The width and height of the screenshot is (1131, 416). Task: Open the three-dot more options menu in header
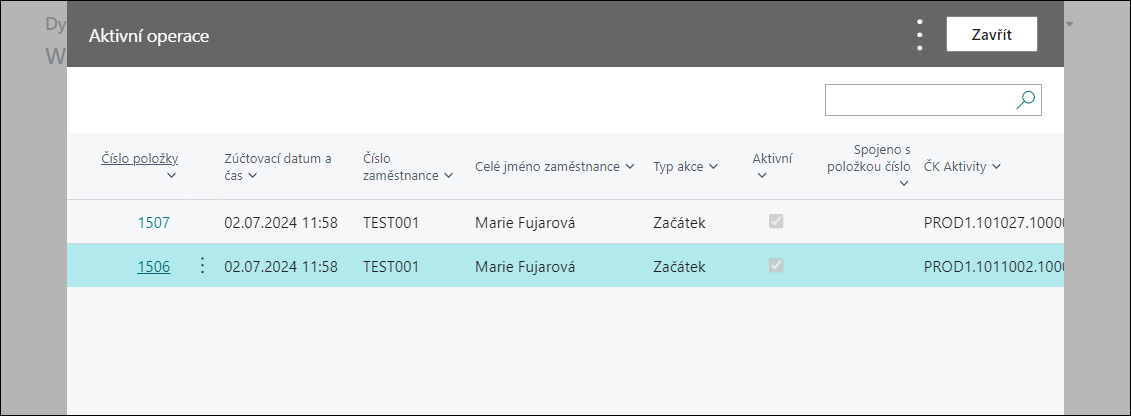(x=920, y=35)
